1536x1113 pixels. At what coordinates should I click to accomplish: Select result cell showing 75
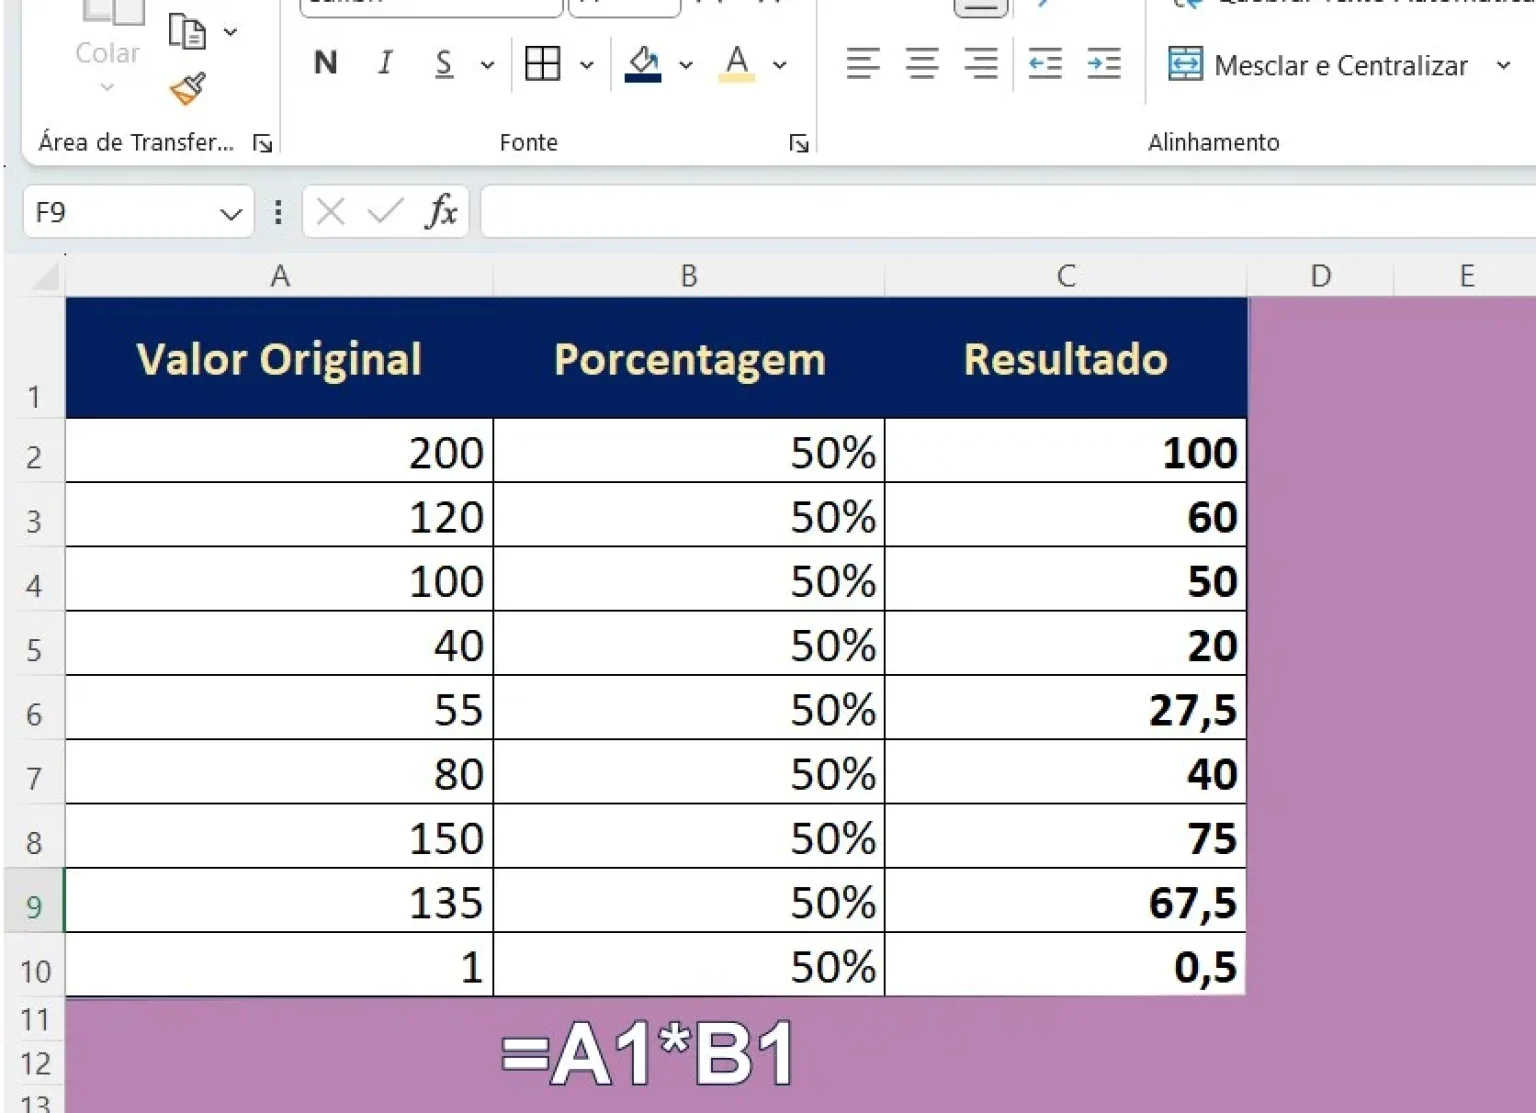(1066, 837)
